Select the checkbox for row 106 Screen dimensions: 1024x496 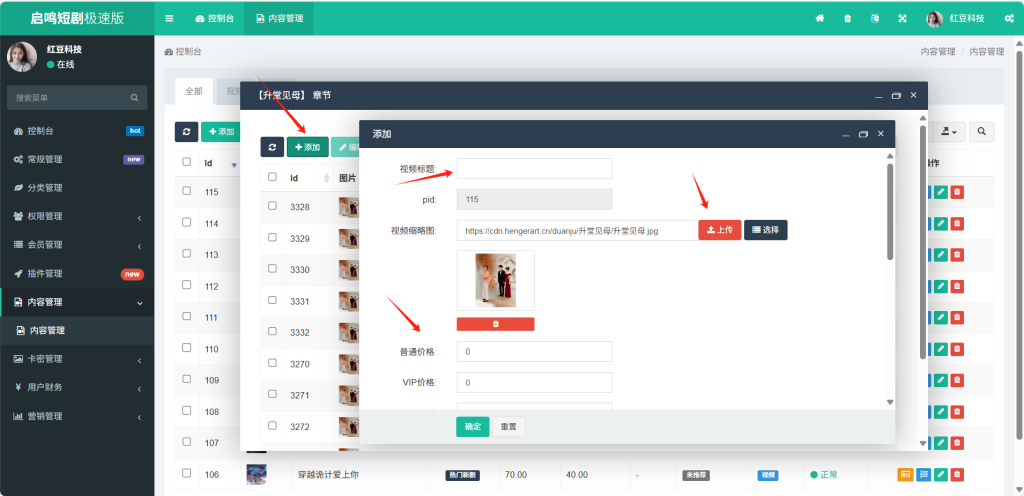click(186, 473)
